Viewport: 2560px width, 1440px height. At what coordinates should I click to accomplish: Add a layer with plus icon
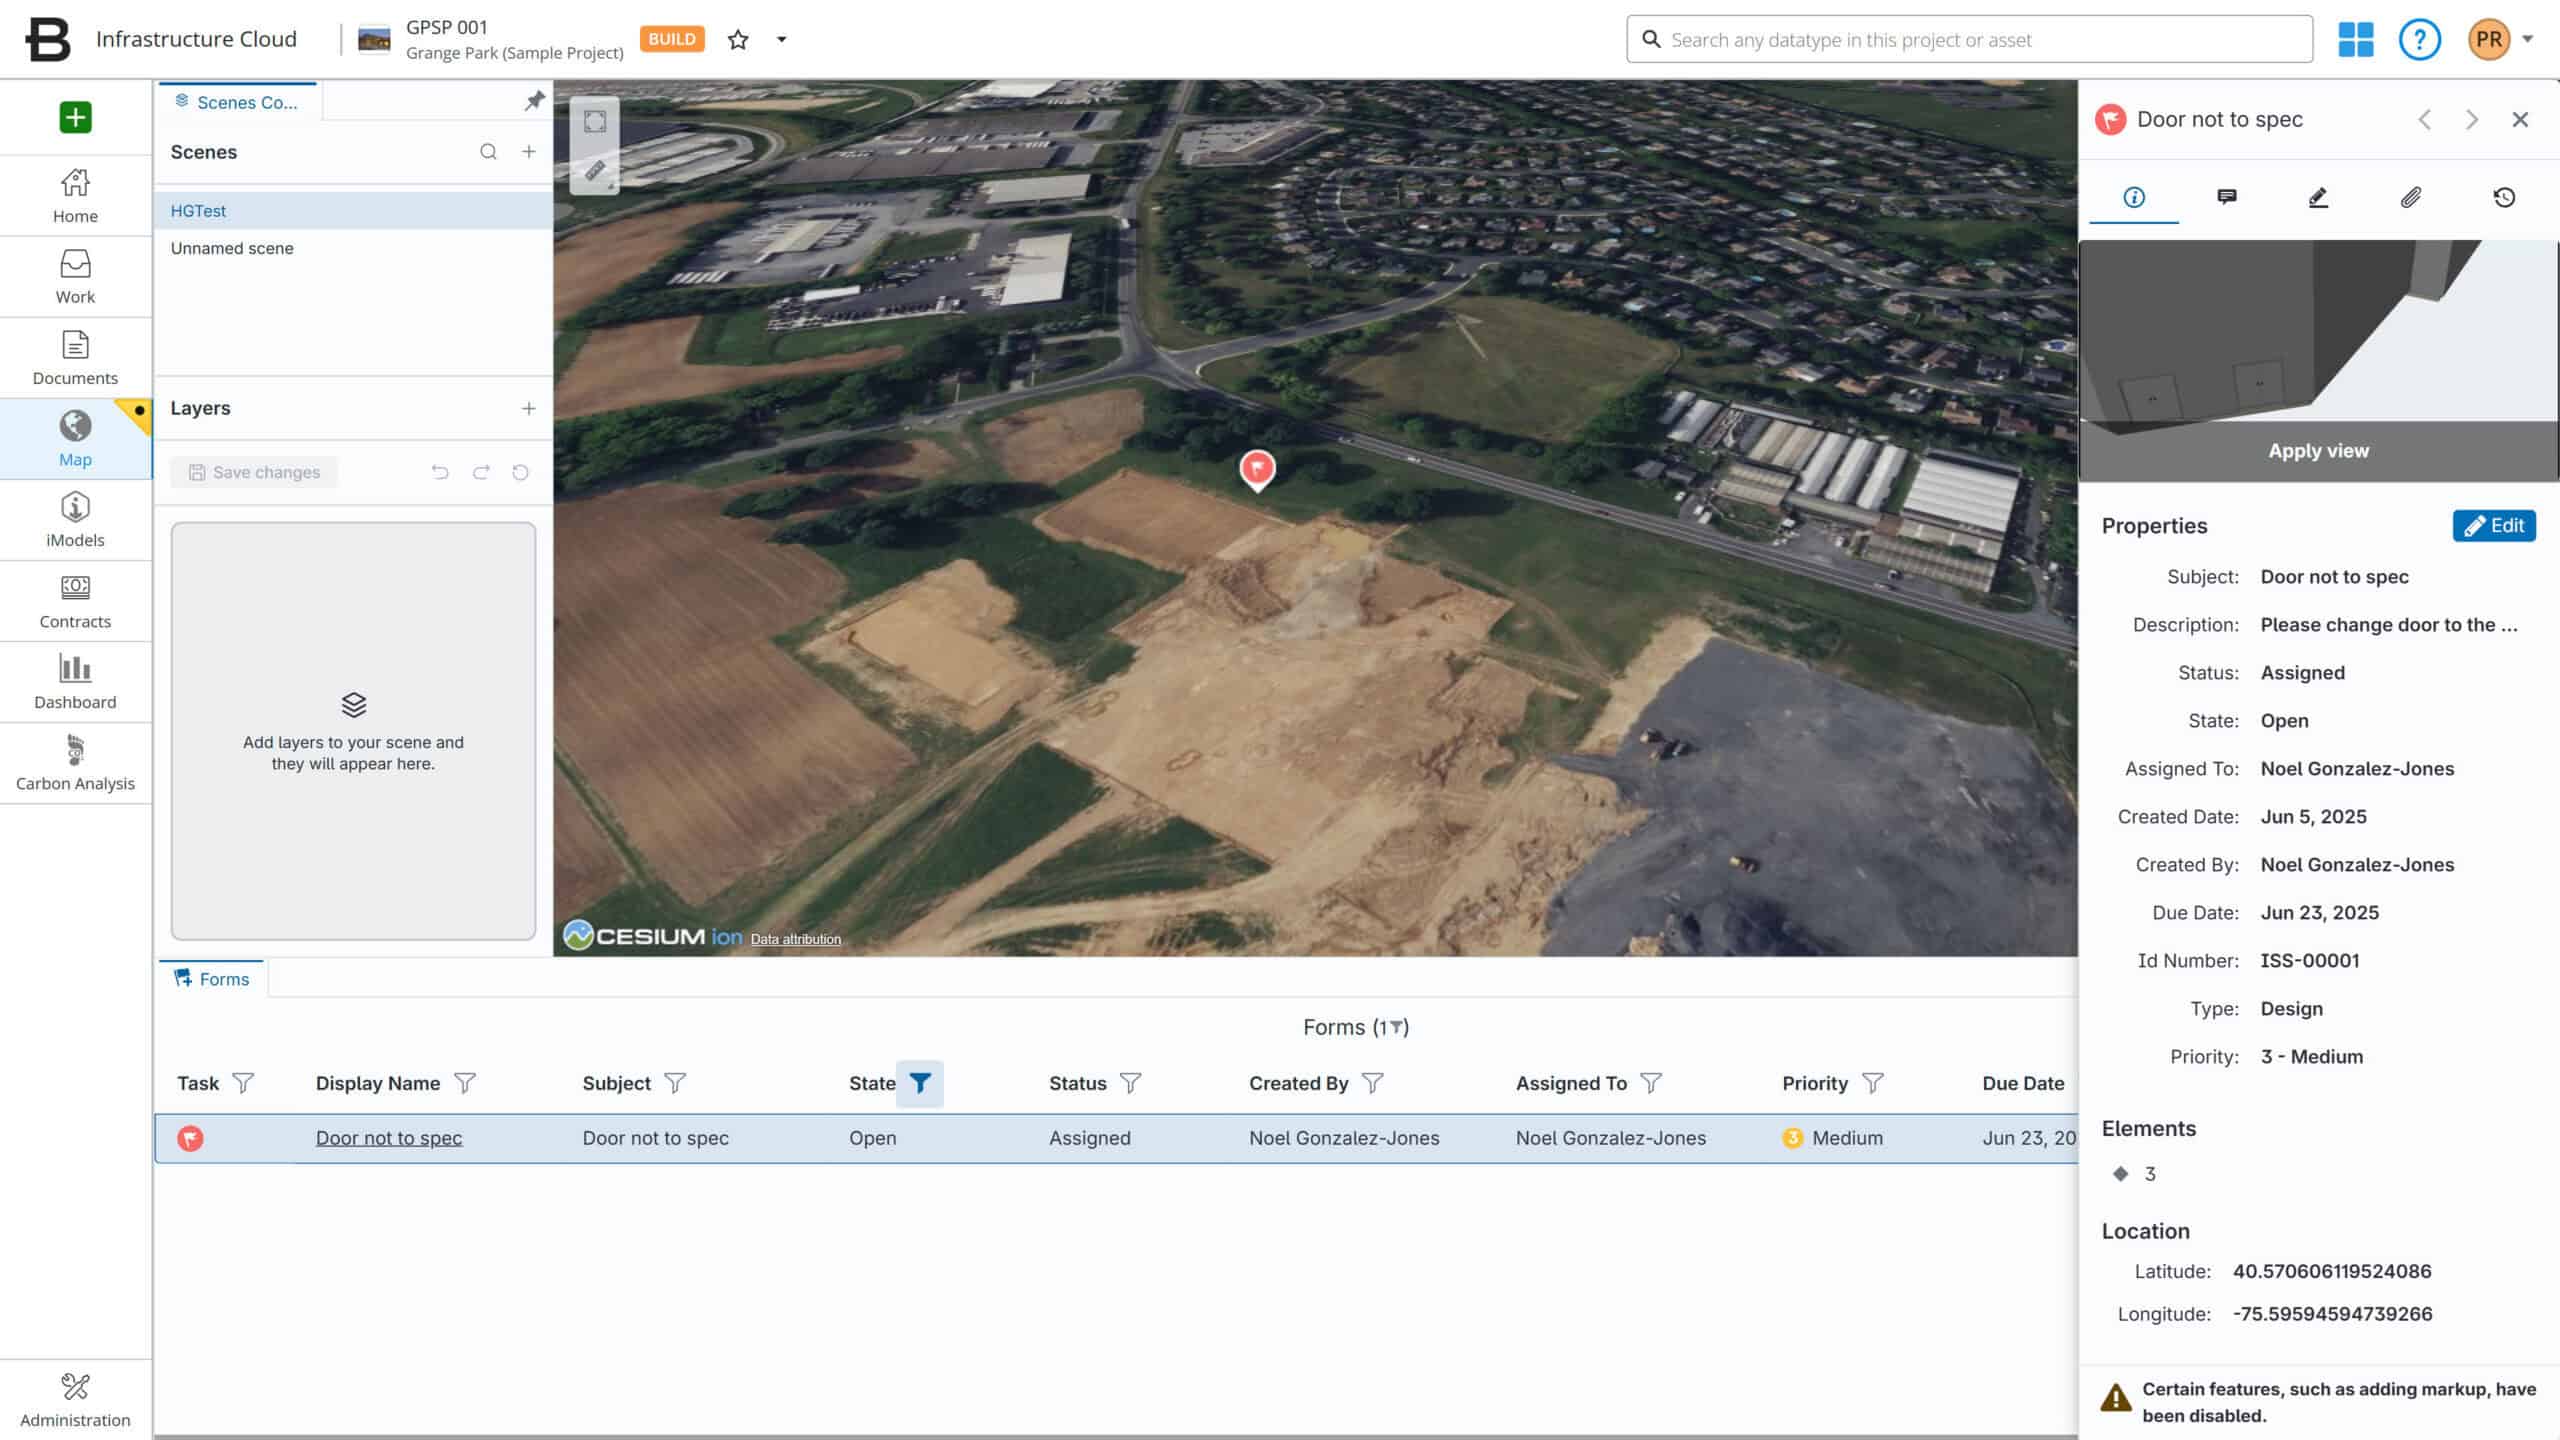pyautogui.click(x=529, y=408)
